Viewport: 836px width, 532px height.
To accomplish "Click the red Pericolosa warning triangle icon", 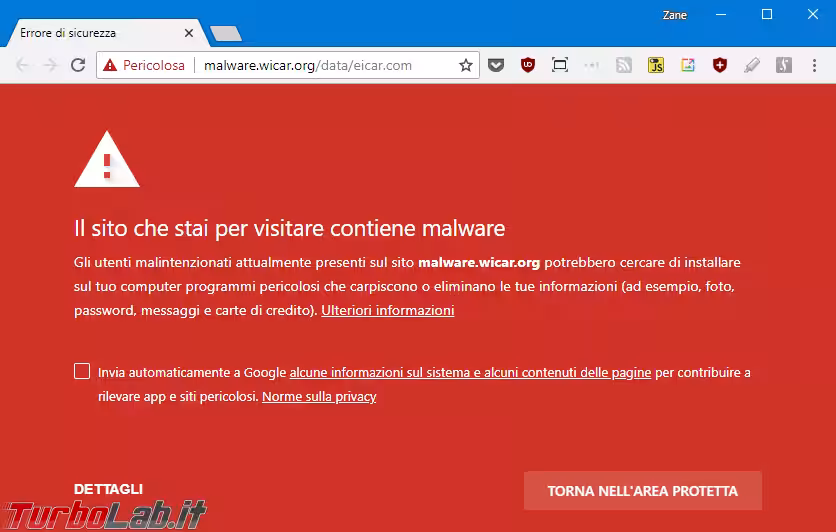I will (110, 65).
